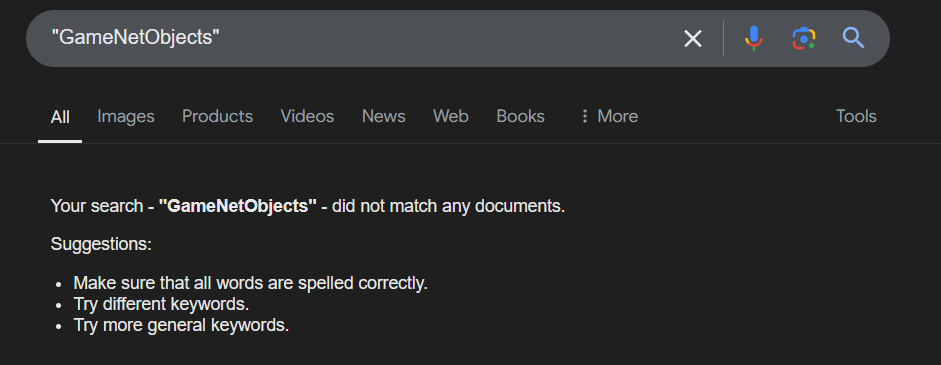Submit search using the magnifying glass icon
The height and width of the screenshot is (365, 941).
click(x=853, y=38)
